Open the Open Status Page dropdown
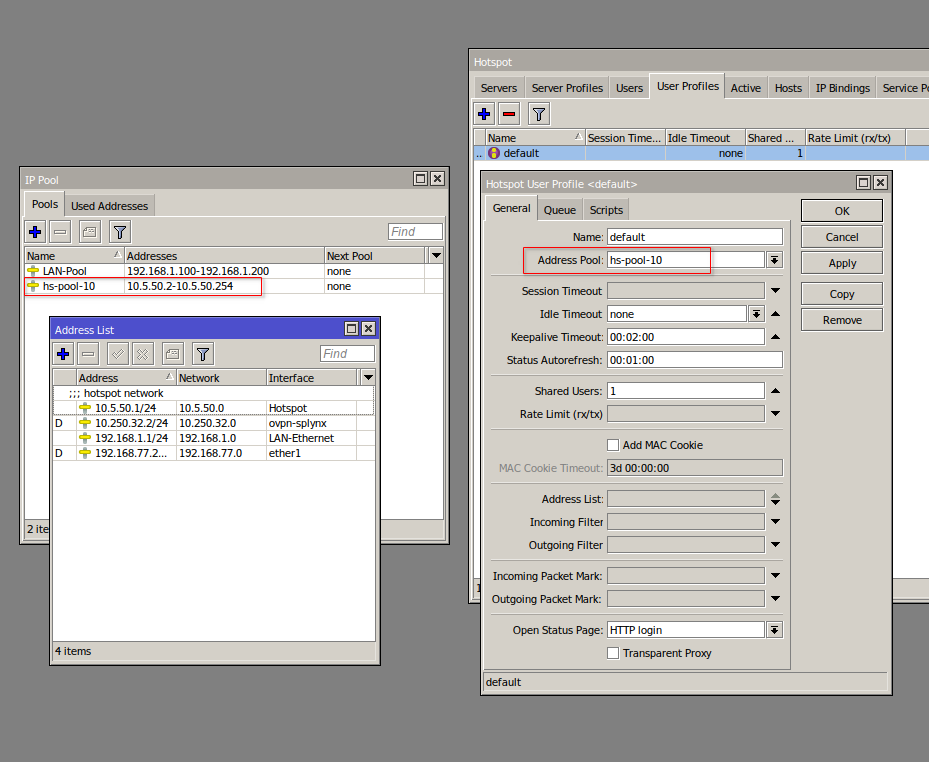 tap(774, 630)
